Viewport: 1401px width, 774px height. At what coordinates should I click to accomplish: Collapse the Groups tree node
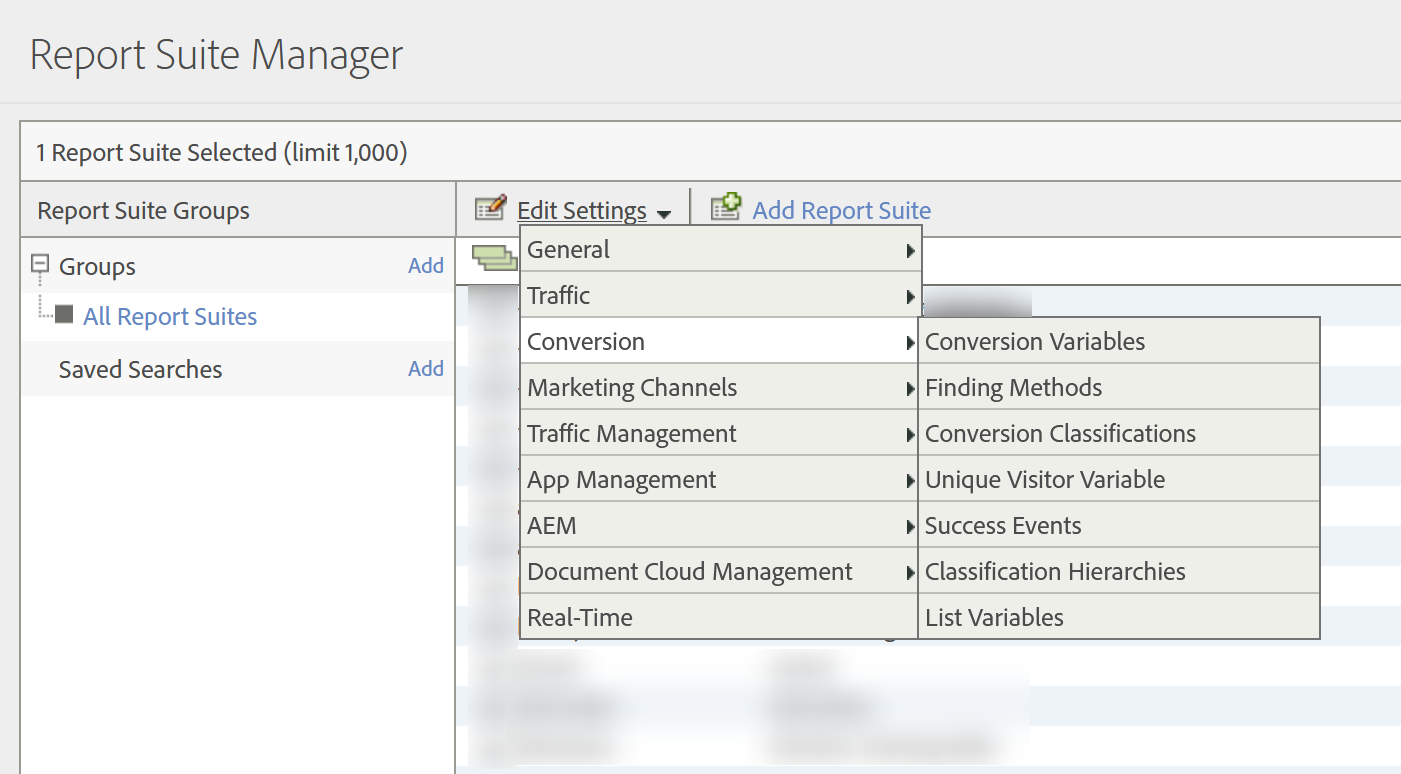pos(40,265)
